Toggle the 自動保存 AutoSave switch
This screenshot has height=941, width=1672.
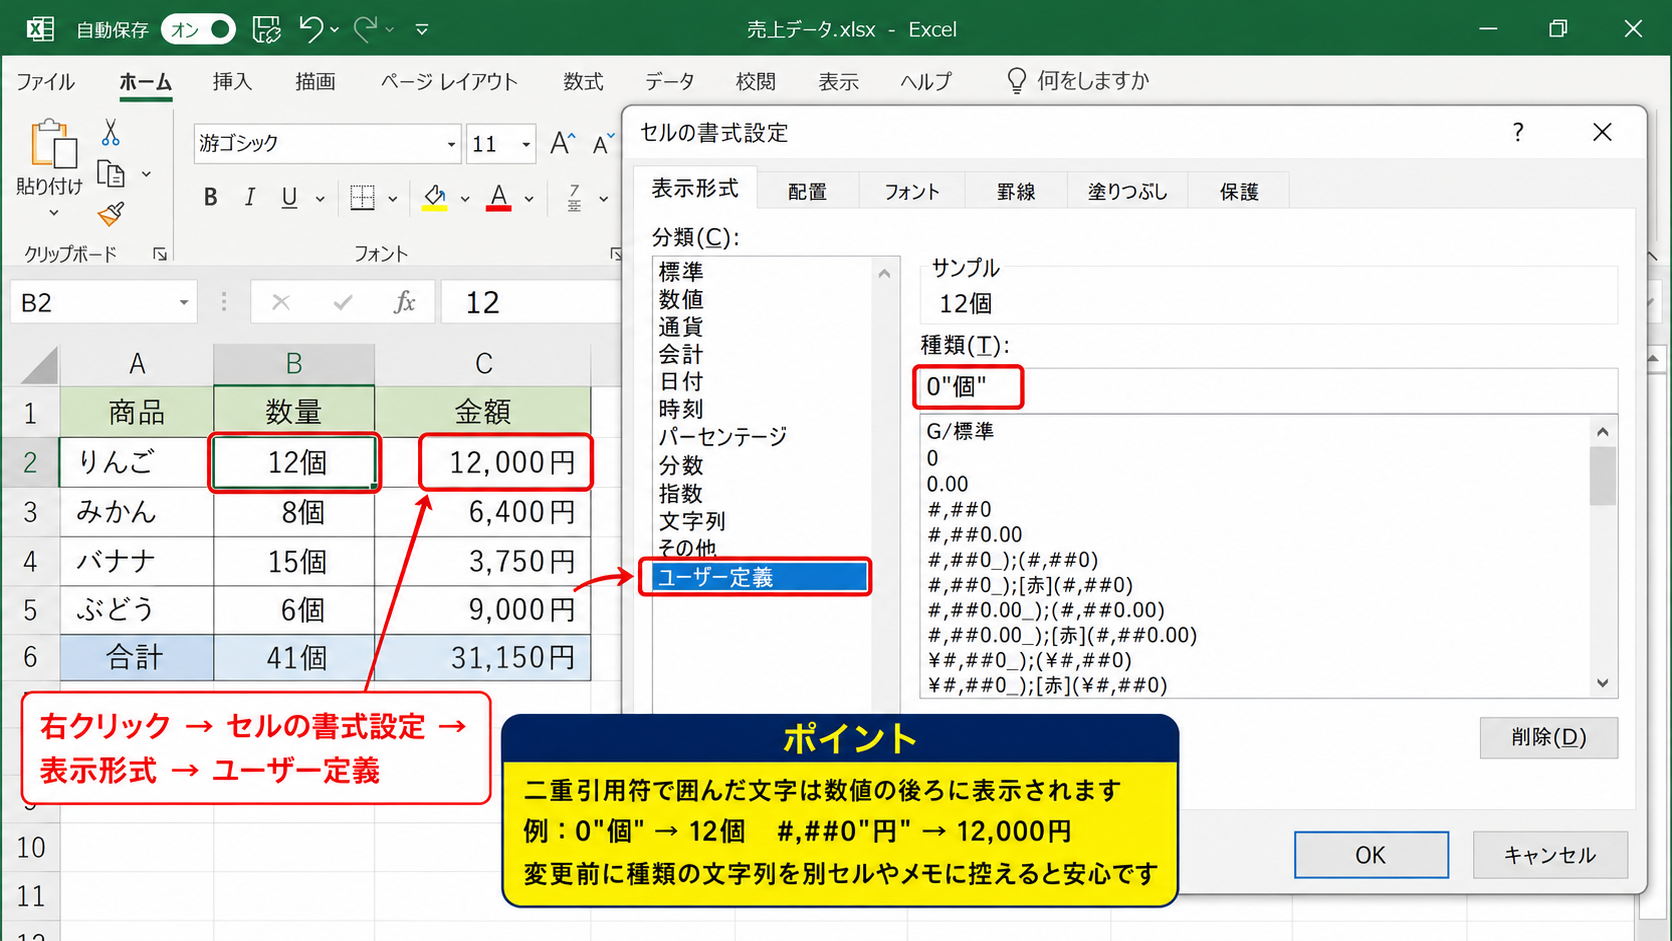tap(198, 29)
